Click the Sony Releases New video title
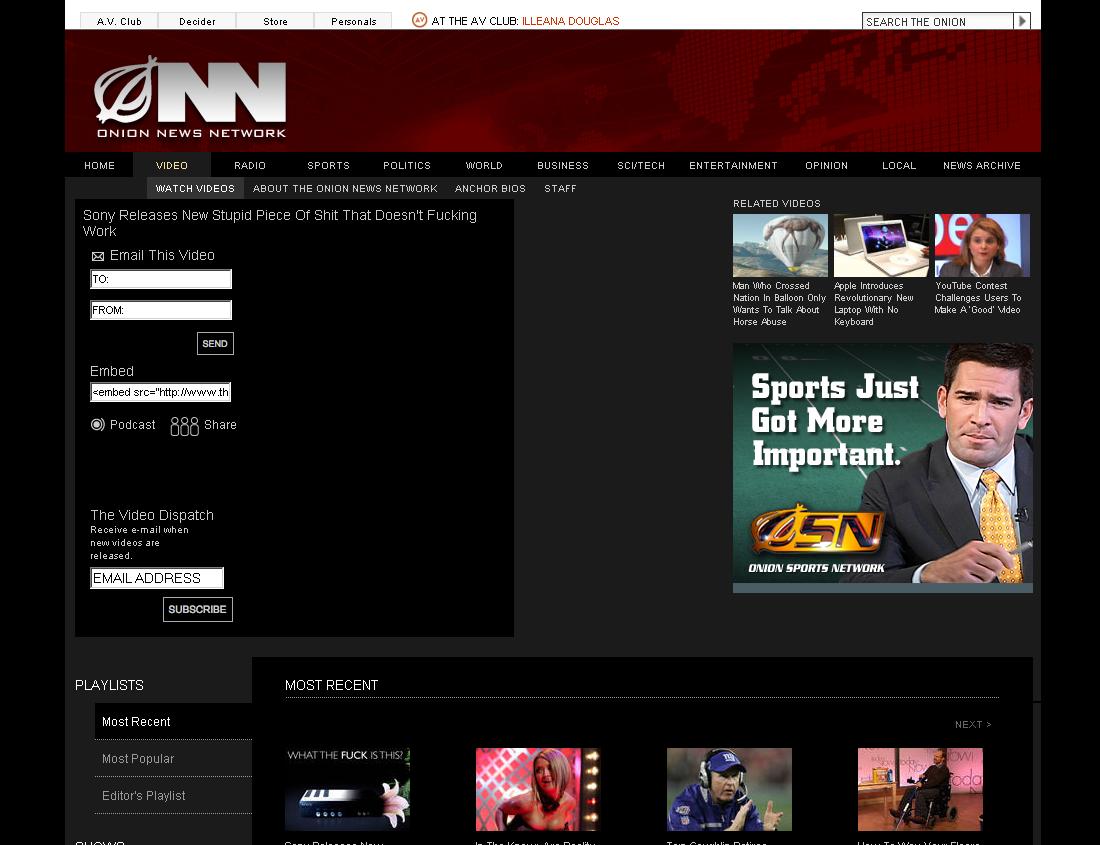This screenshot has height=845, width=1100. click(334, 842)
